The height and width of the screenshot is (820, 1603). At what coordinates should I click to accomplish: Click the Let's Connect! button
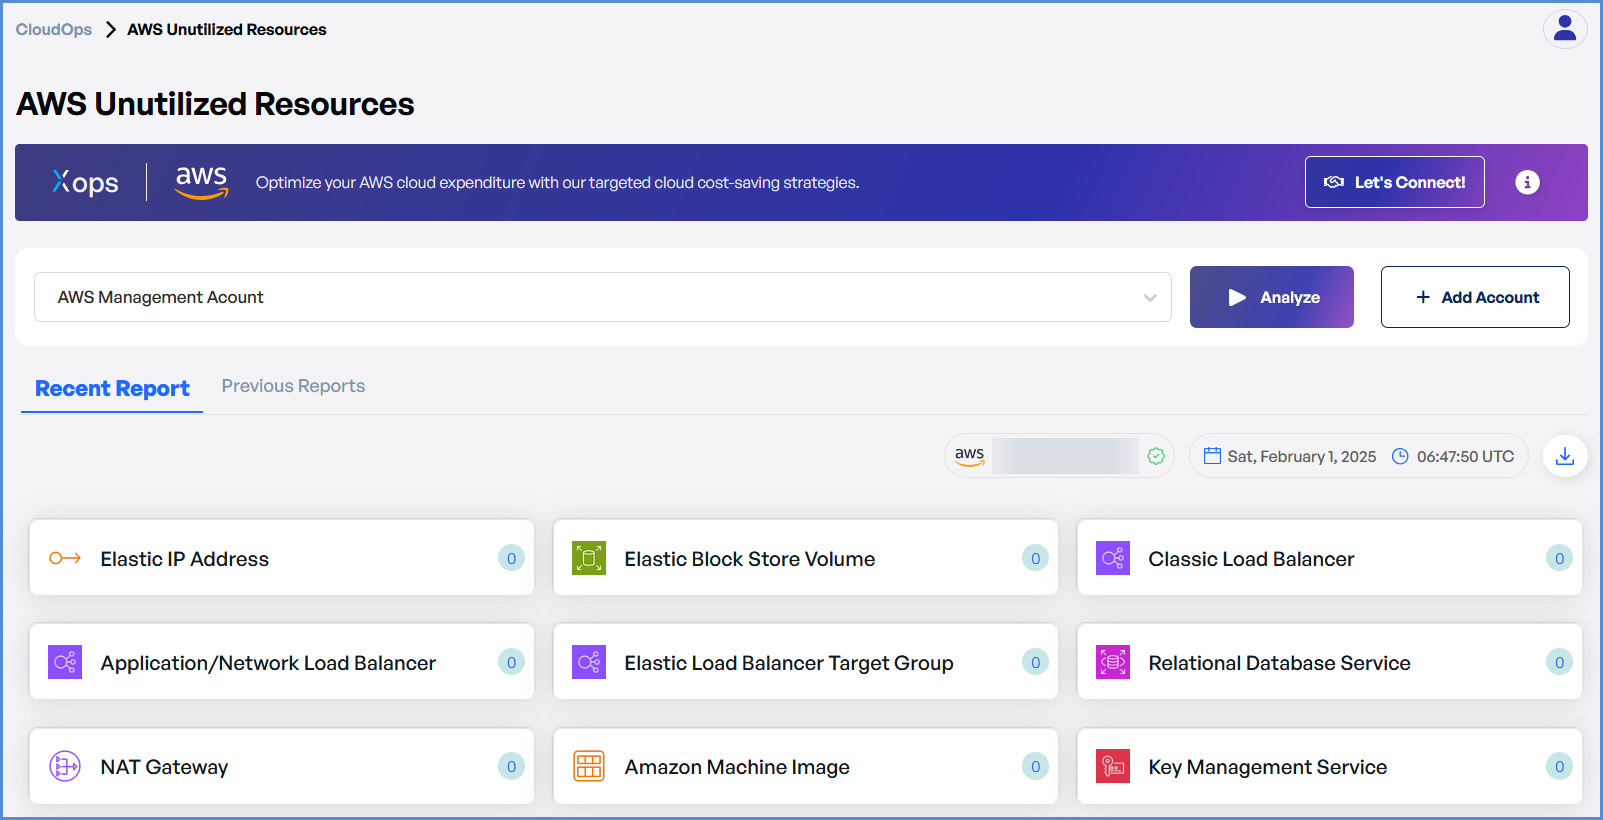(x=1394, y=182)
